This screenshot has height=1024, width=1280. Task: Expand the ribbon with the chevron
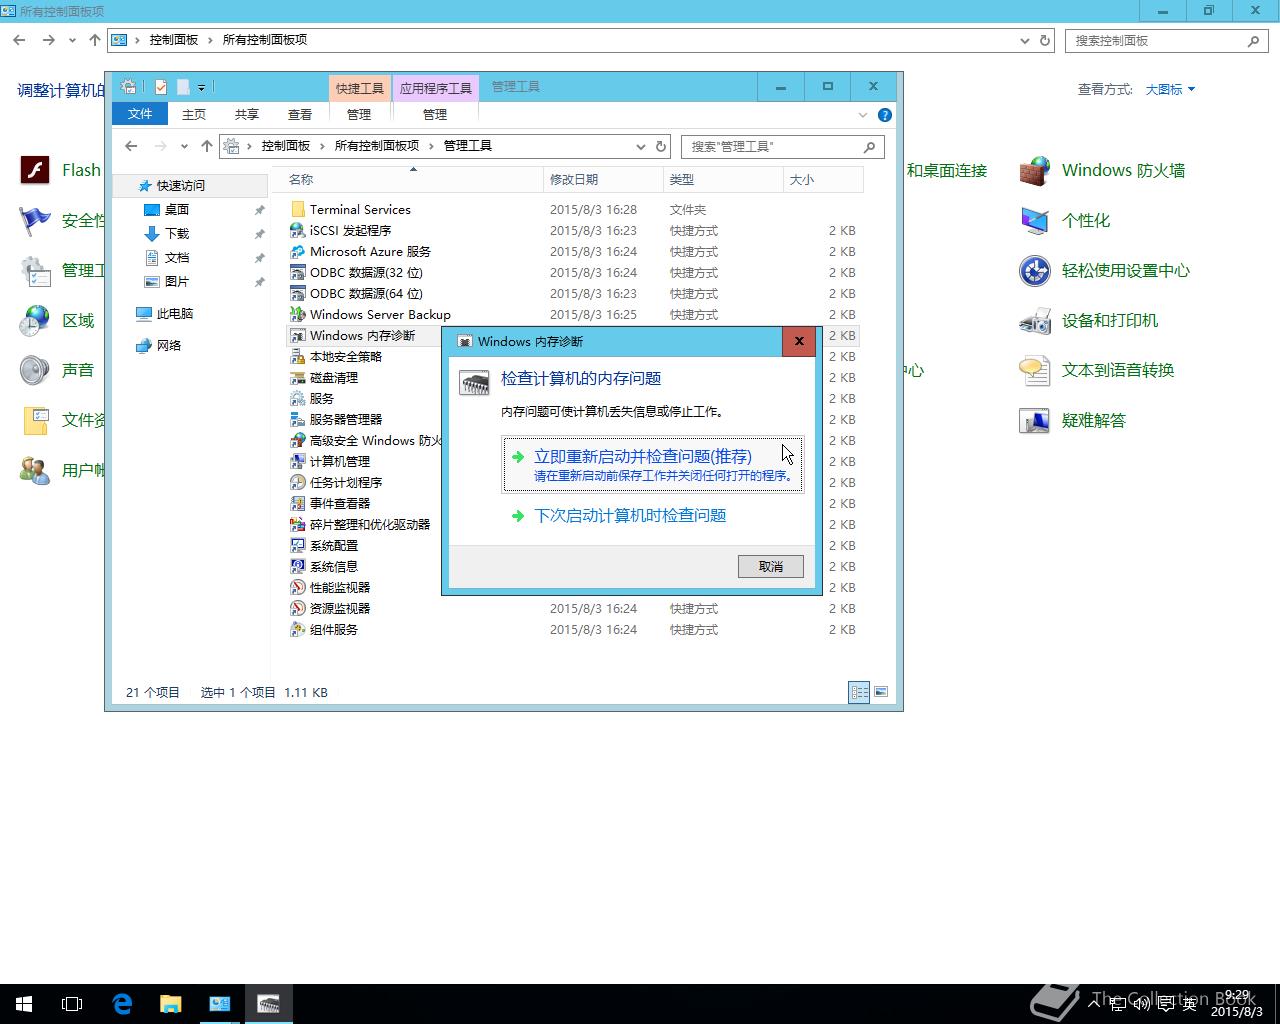863,115
